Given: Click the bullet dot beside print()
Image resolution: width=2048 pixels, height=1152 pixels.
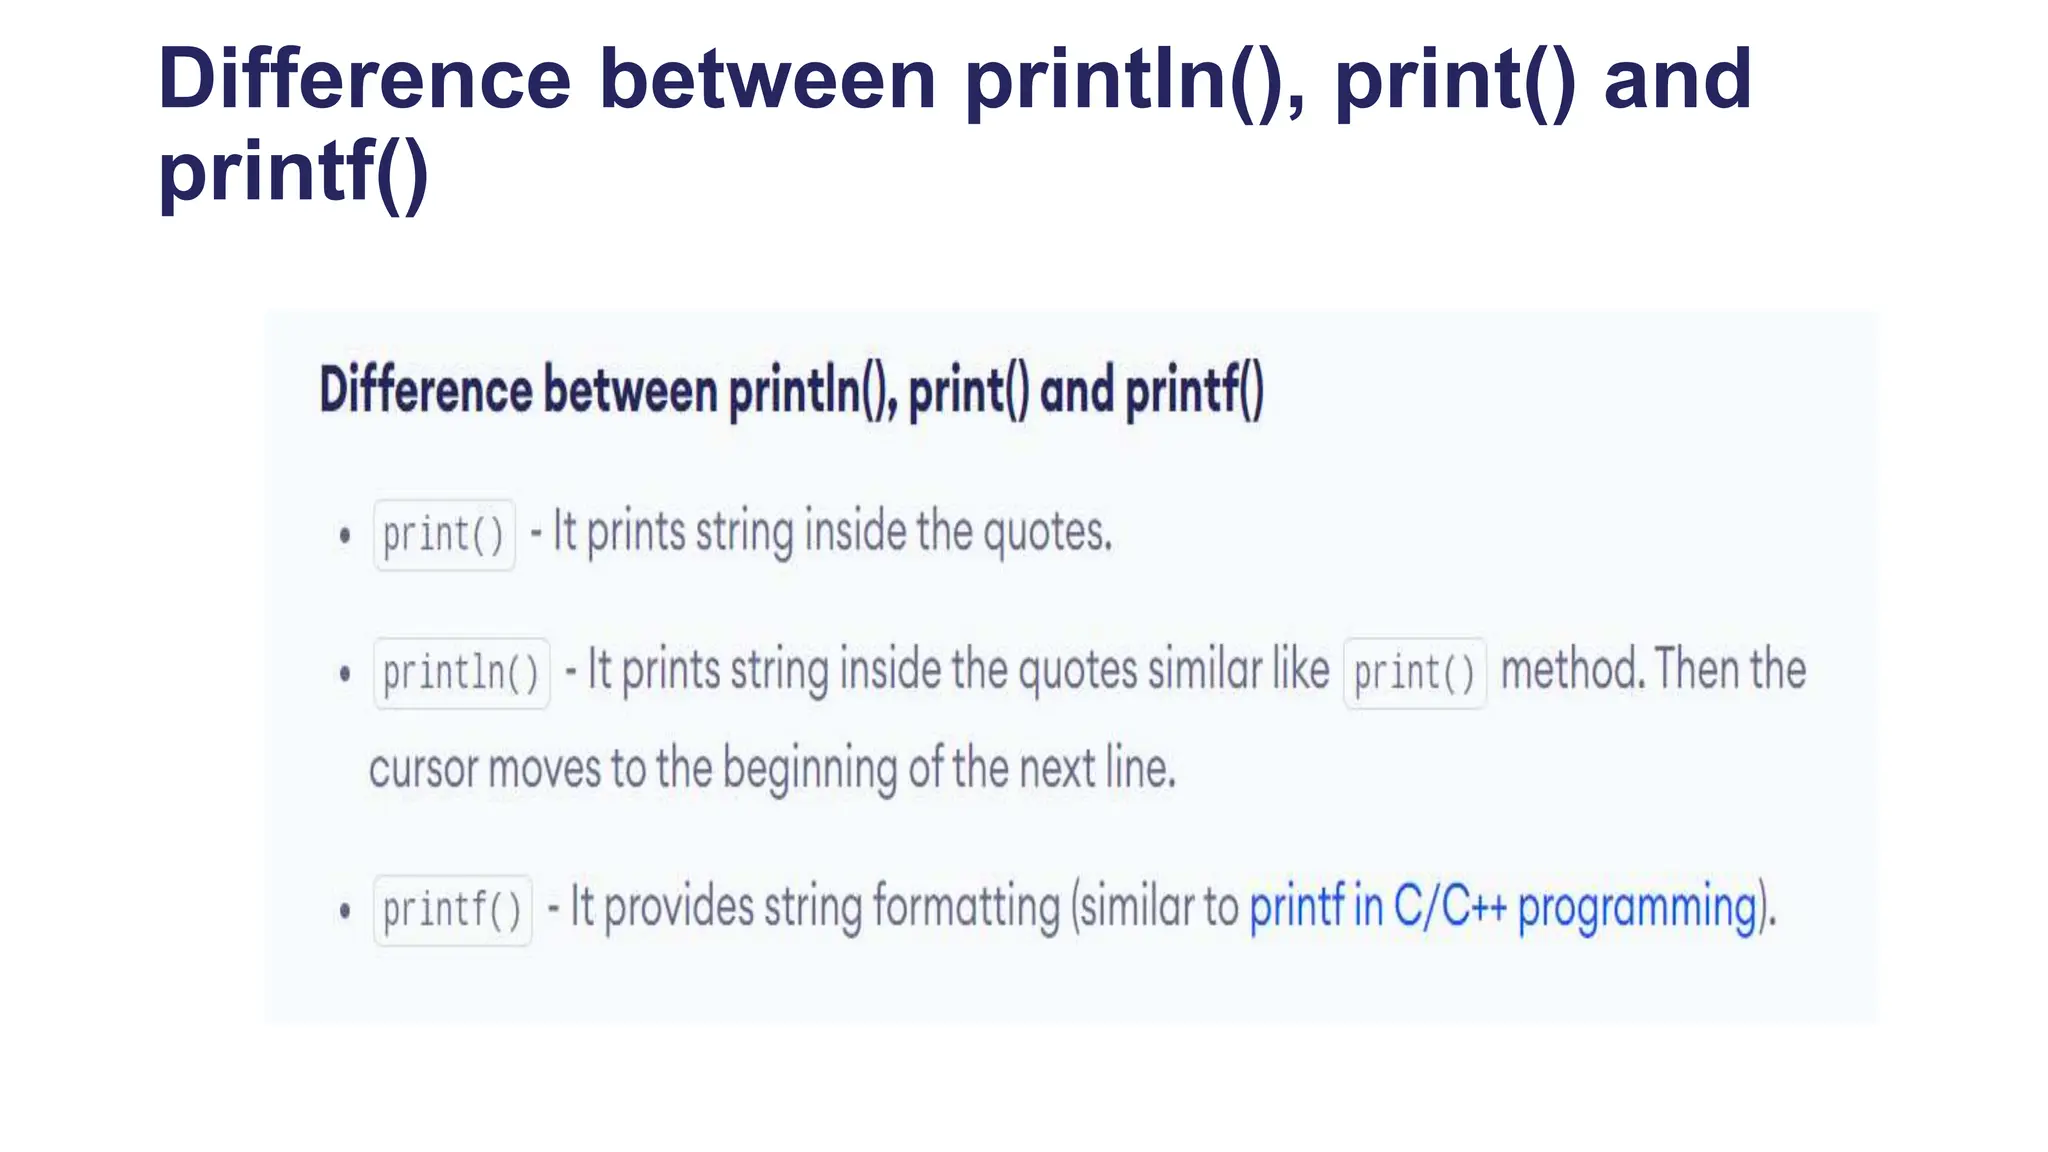Looking at the screenshot, I should [x=345, y=535].
